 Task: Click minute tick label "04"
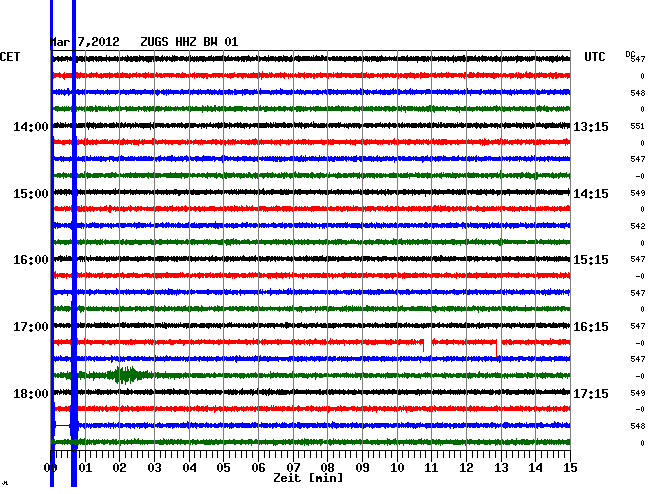[x=189, y=467]
